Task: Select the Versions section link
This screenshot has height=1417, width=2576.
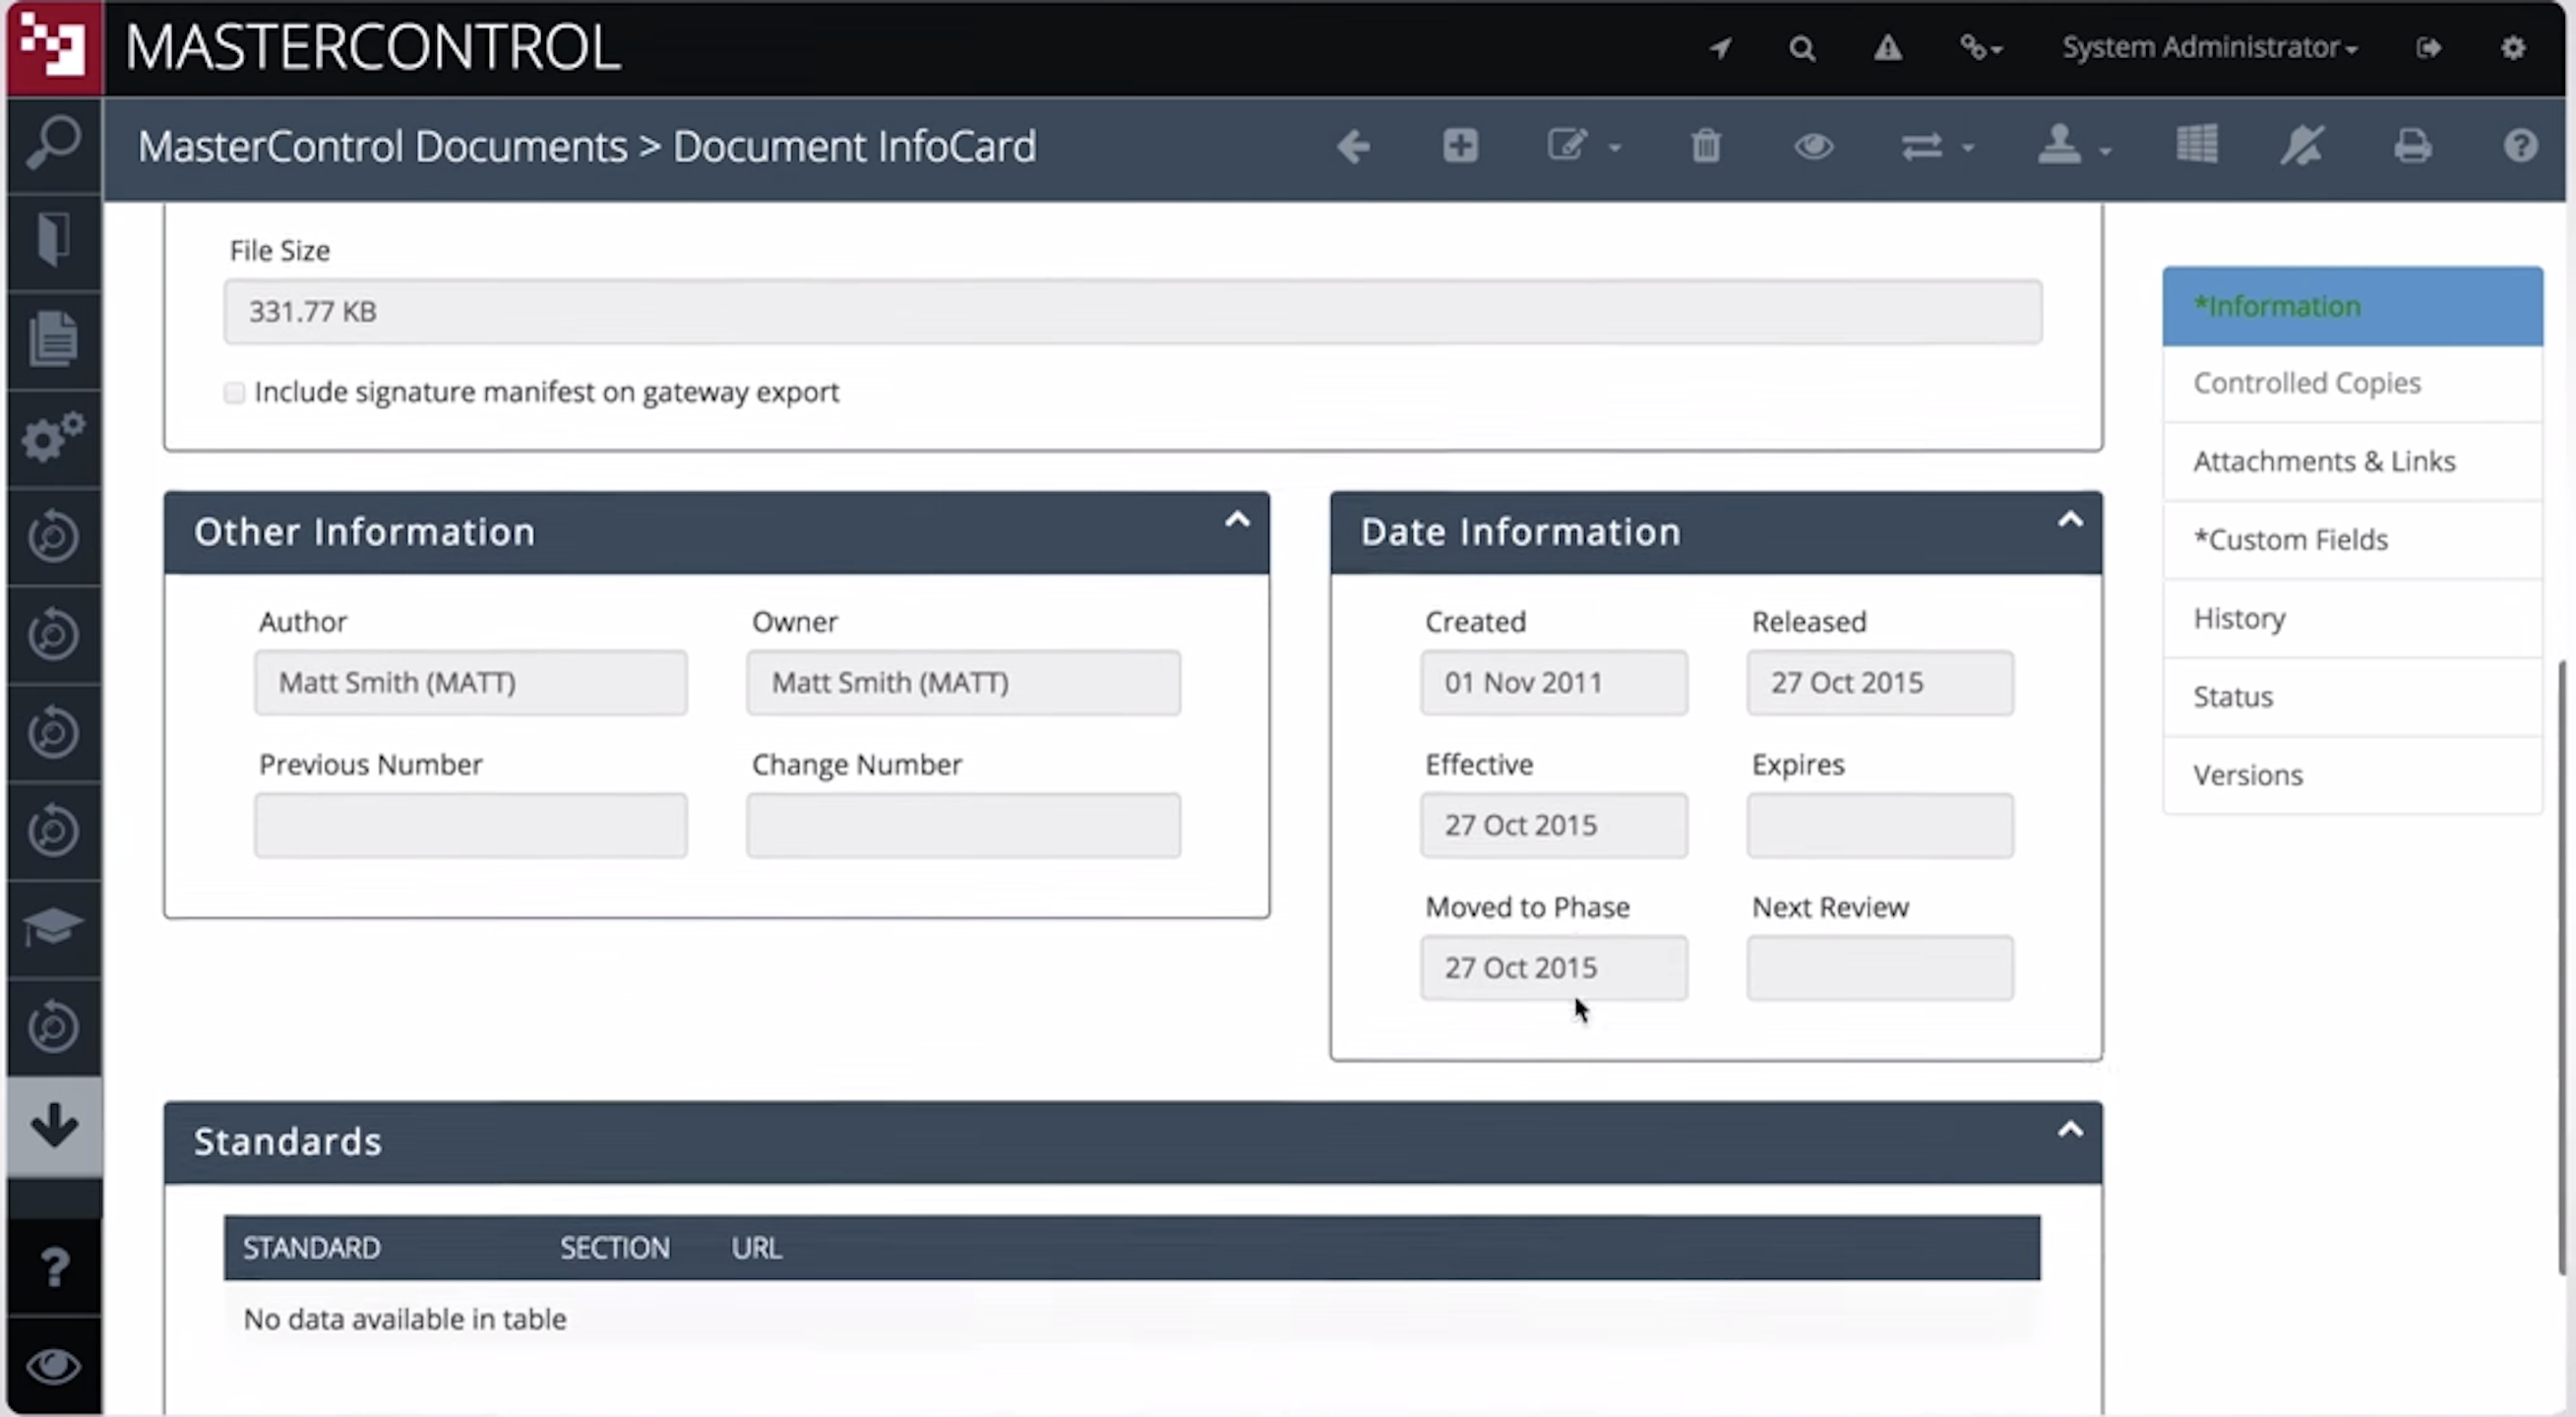Action: tap(2246, 774)
